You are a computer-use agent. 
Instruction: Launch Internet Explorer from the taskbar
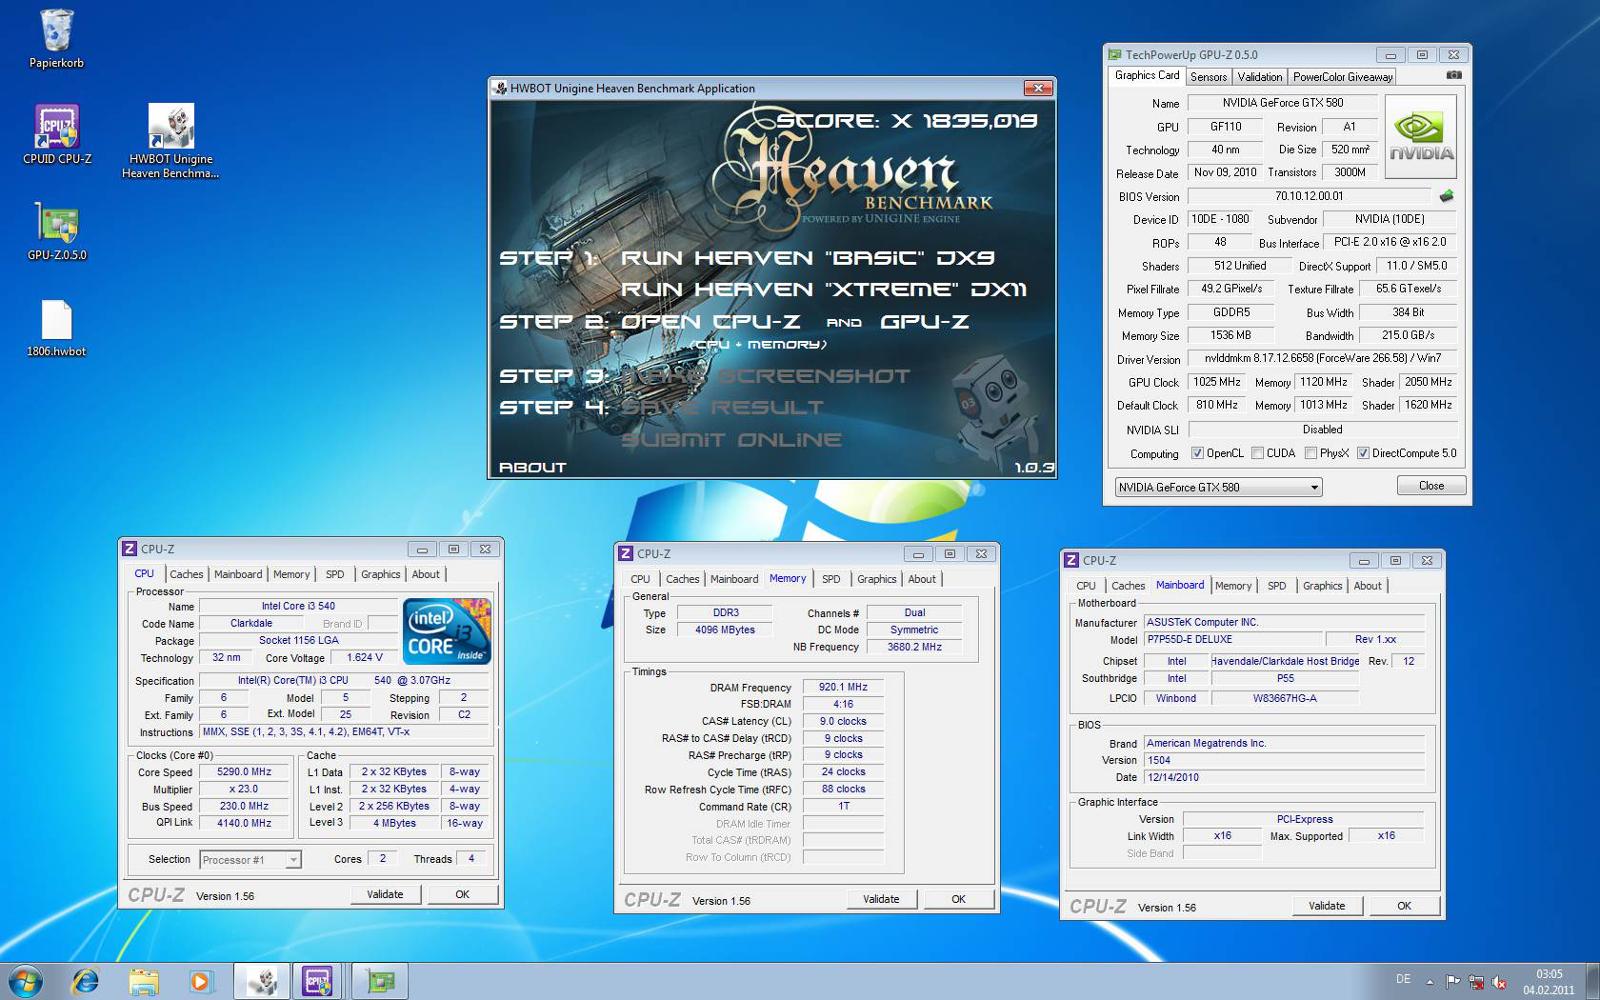click(86, 982)
